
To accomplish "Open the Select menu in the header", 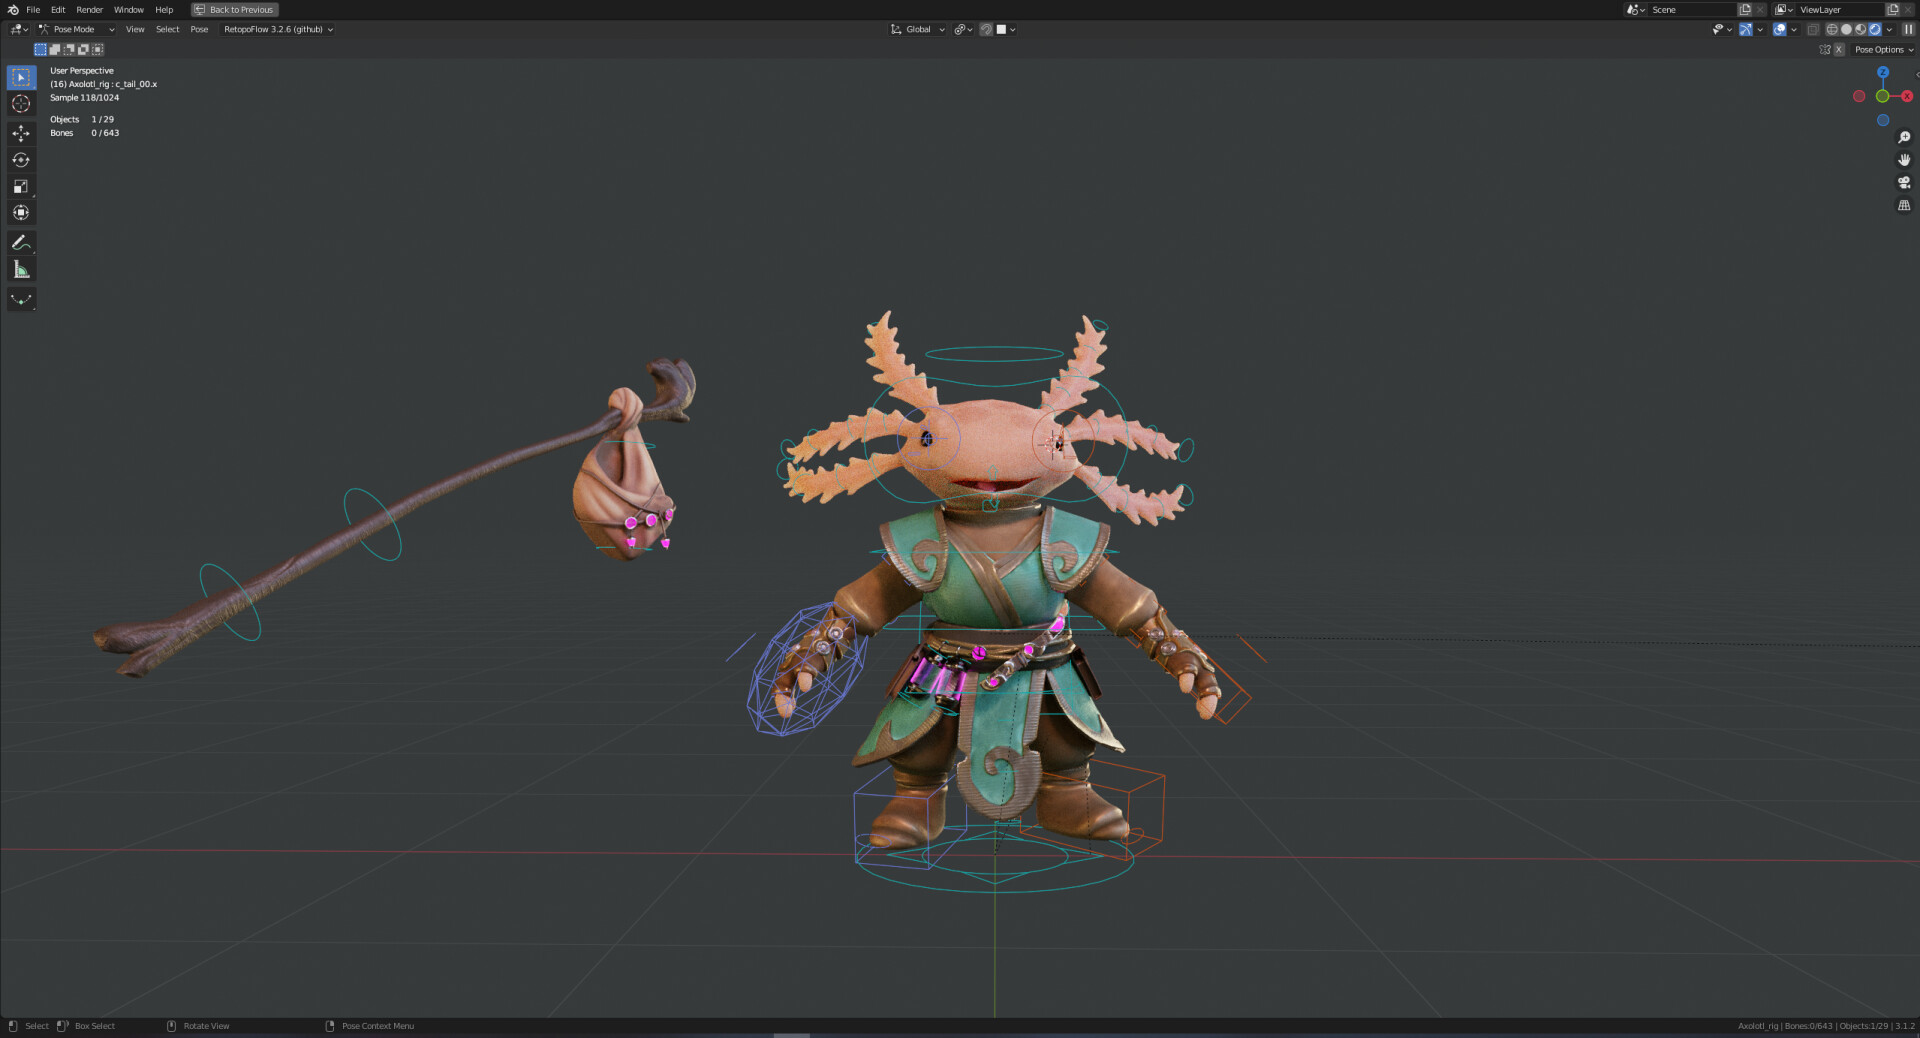I will point(167,29).
